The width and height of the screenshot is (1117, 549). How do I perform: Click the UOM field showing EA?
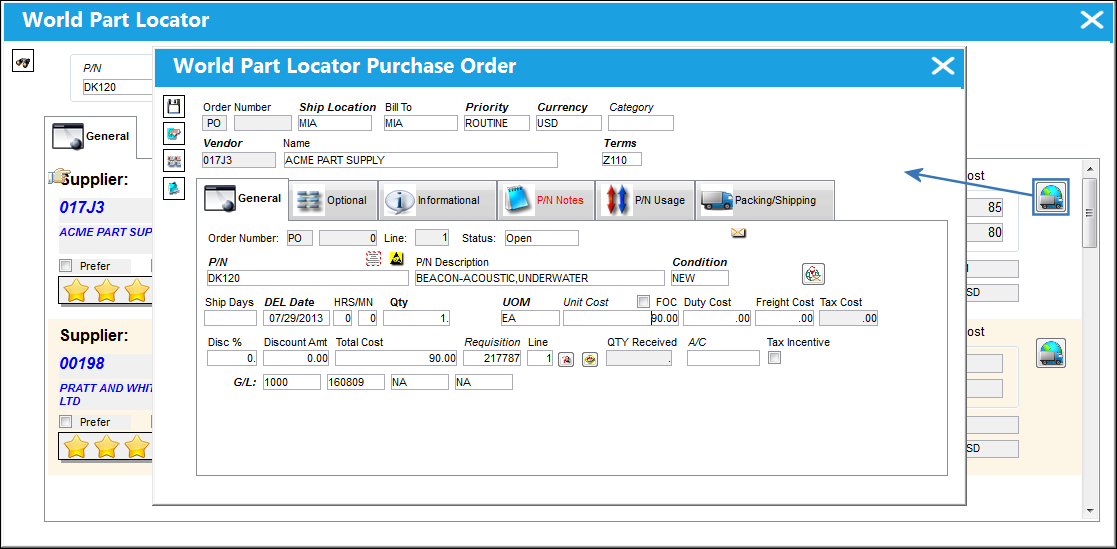click(530, 318)
